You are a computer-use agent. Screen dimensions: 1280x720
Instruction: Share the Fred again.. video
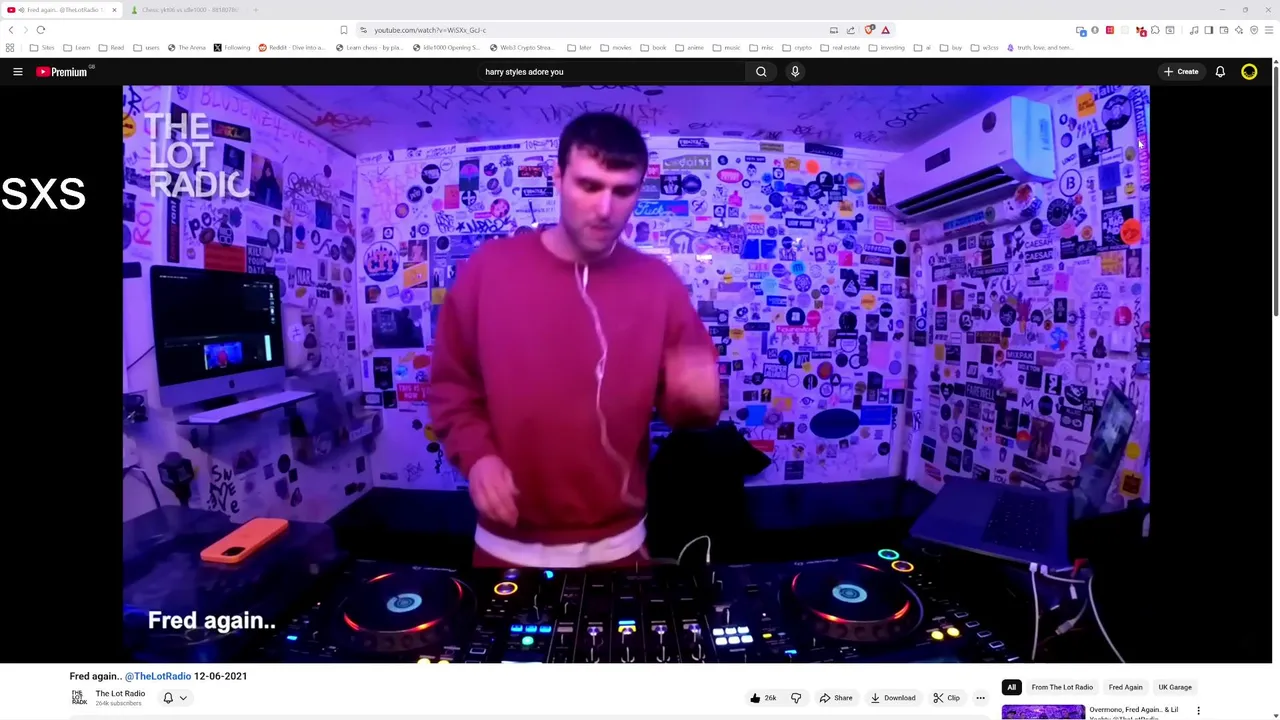click(x=836, y=698)
